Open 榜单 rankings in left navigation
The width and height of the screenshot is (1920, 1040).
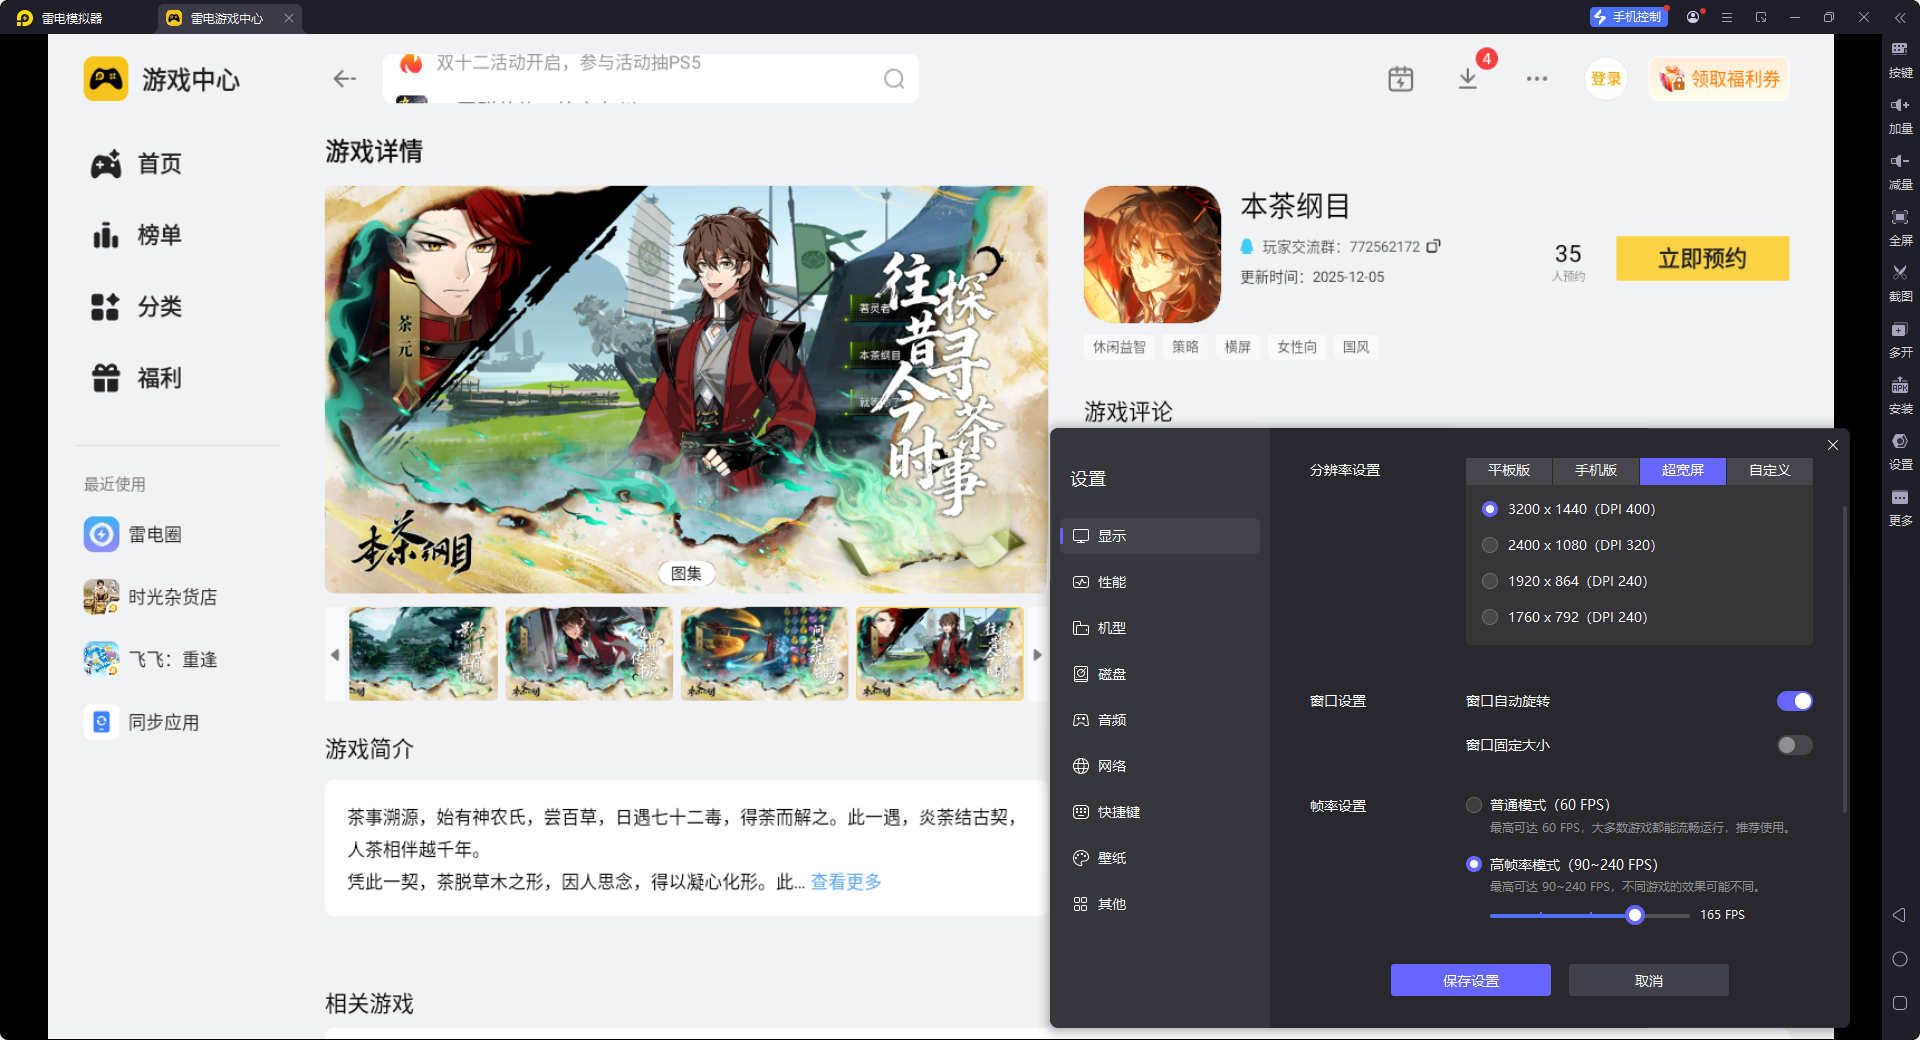(136, 235)
